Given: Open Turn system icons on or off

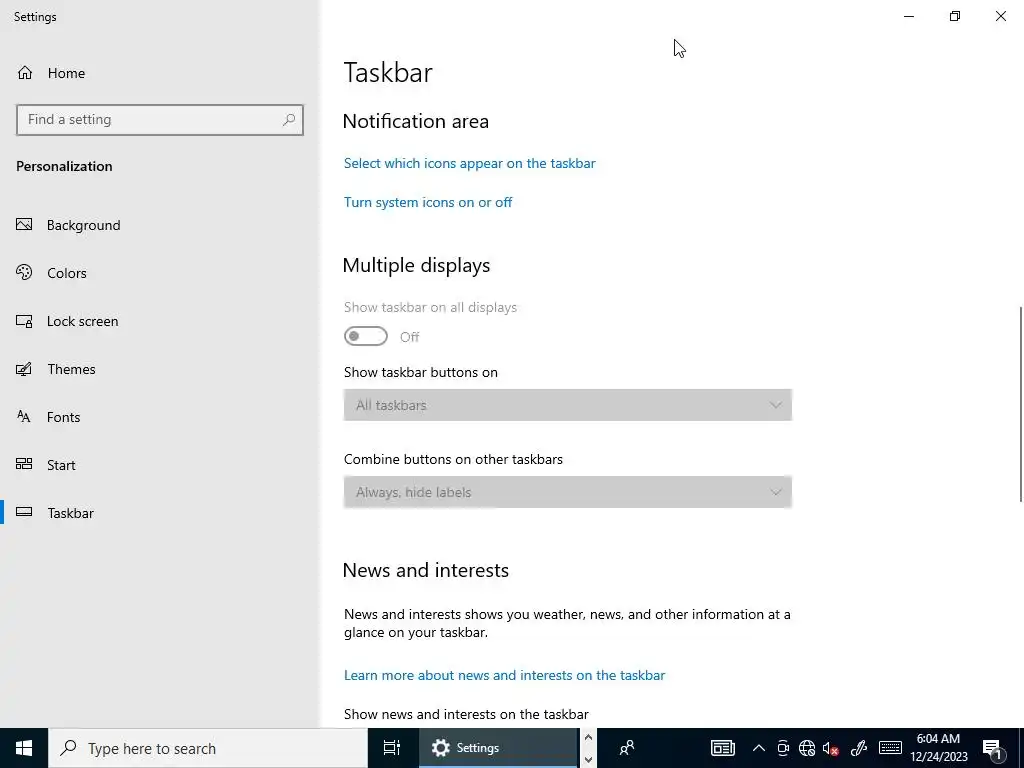Looking at the screenshot, I should pos(428,202).
